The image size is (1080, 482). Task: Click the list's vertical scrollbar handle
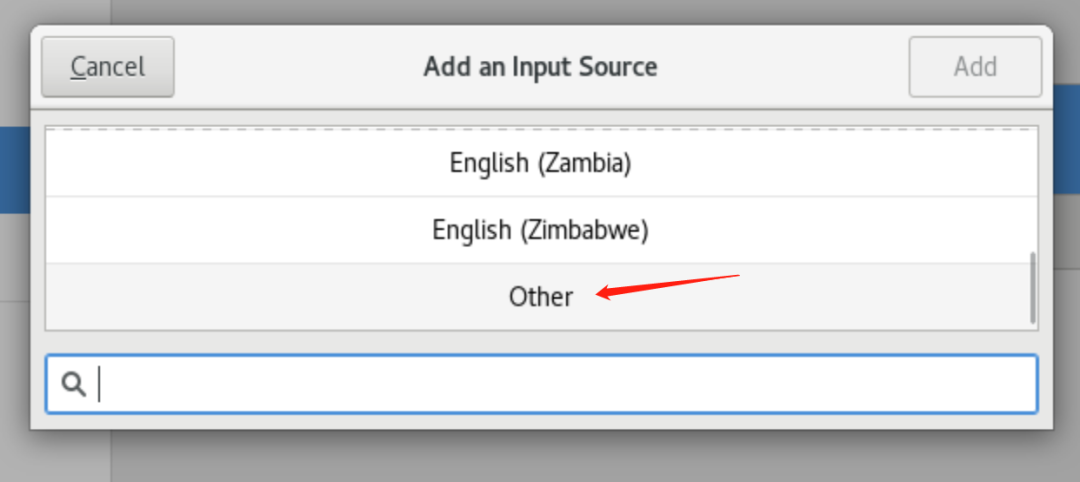click(x=1032, y=288)
